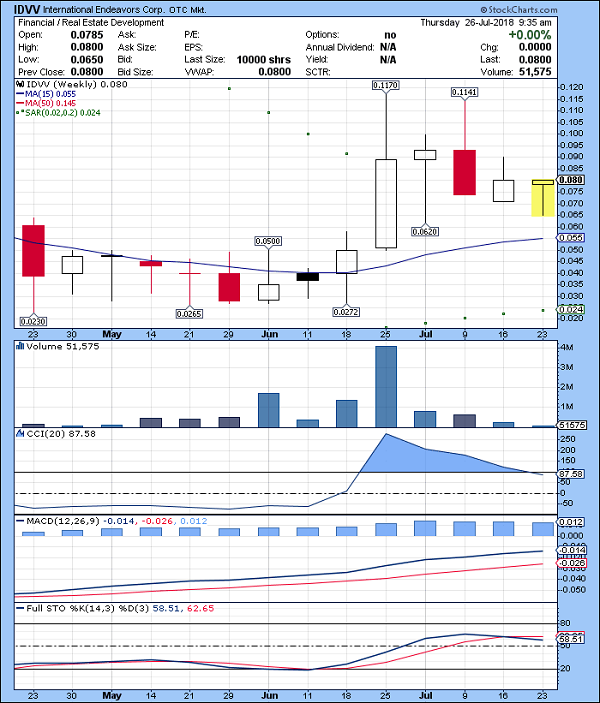Click the -0.014 MACD line axis tag
Viewport: 600px width, 703px height.
click(572, 550)
